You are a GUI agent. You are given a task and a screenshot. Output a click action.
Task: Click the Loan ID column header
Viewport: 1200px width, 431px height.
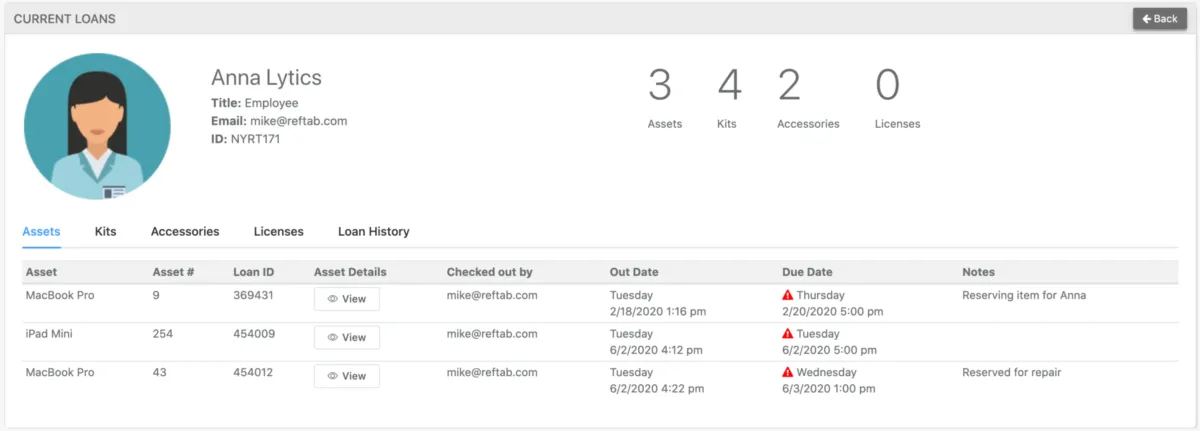coord(253,272)
